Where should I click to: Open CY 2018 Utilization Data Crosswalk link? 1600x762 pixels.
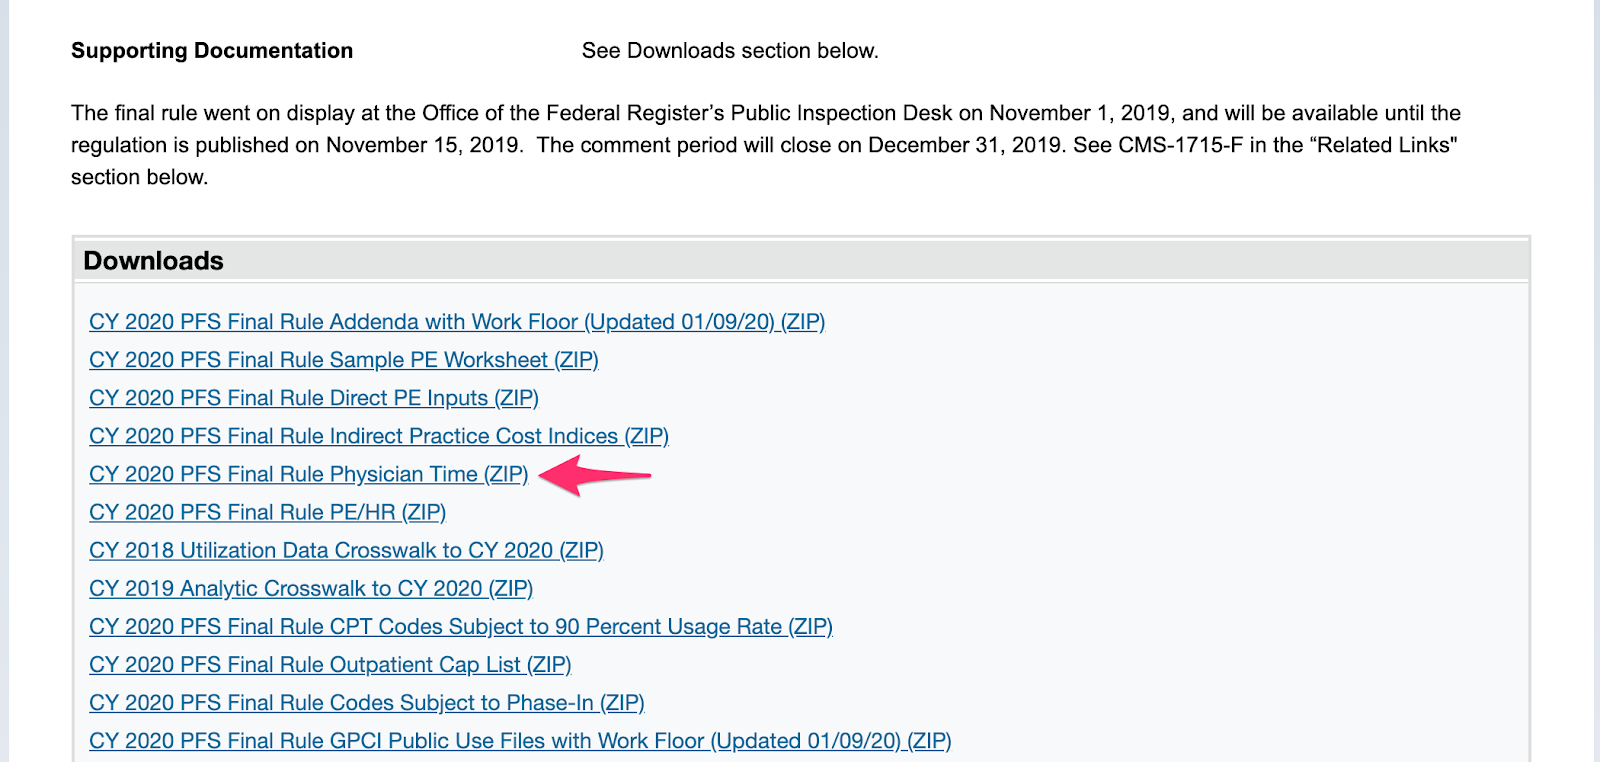347,550
